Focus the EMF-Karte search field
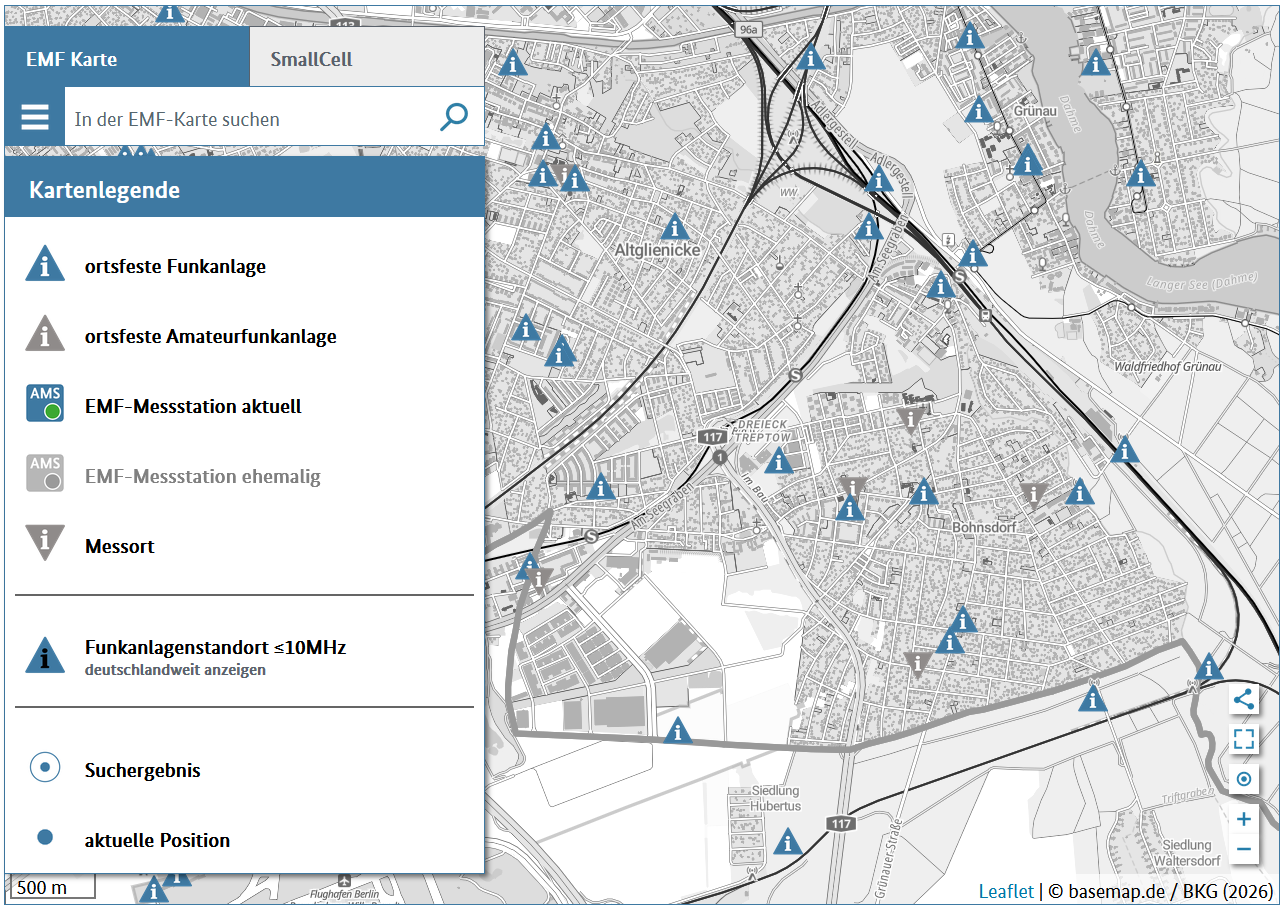Screen dimensions: 1285x910 tap(251, 118)
